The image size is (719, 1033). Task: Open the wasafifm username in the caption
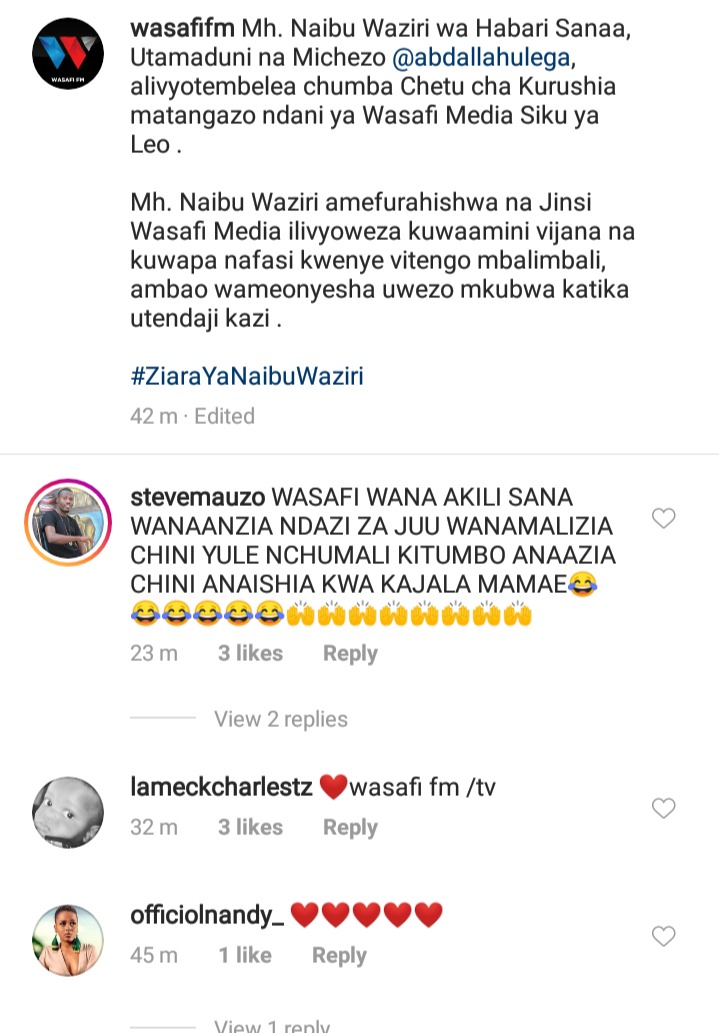183,28
